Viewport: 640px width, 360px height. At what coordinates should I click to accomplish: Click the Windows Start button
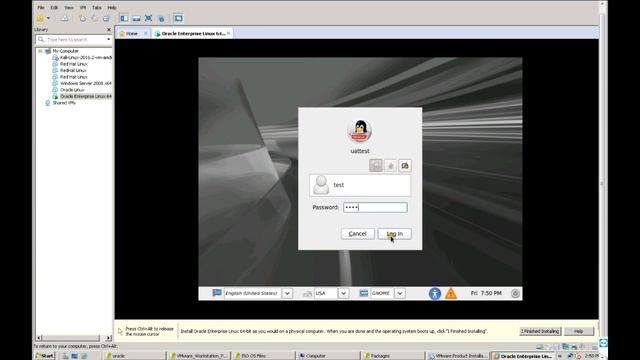pos(44,356)
